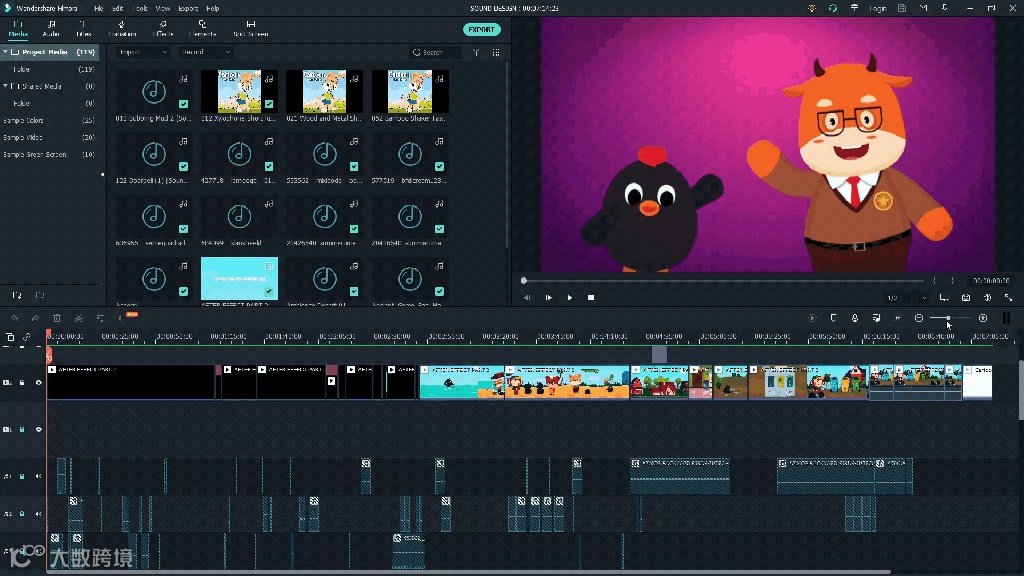Viewport: 1024px width, 576px height.
Task: Open the Effects tab
Action: (x=163, y=29)
